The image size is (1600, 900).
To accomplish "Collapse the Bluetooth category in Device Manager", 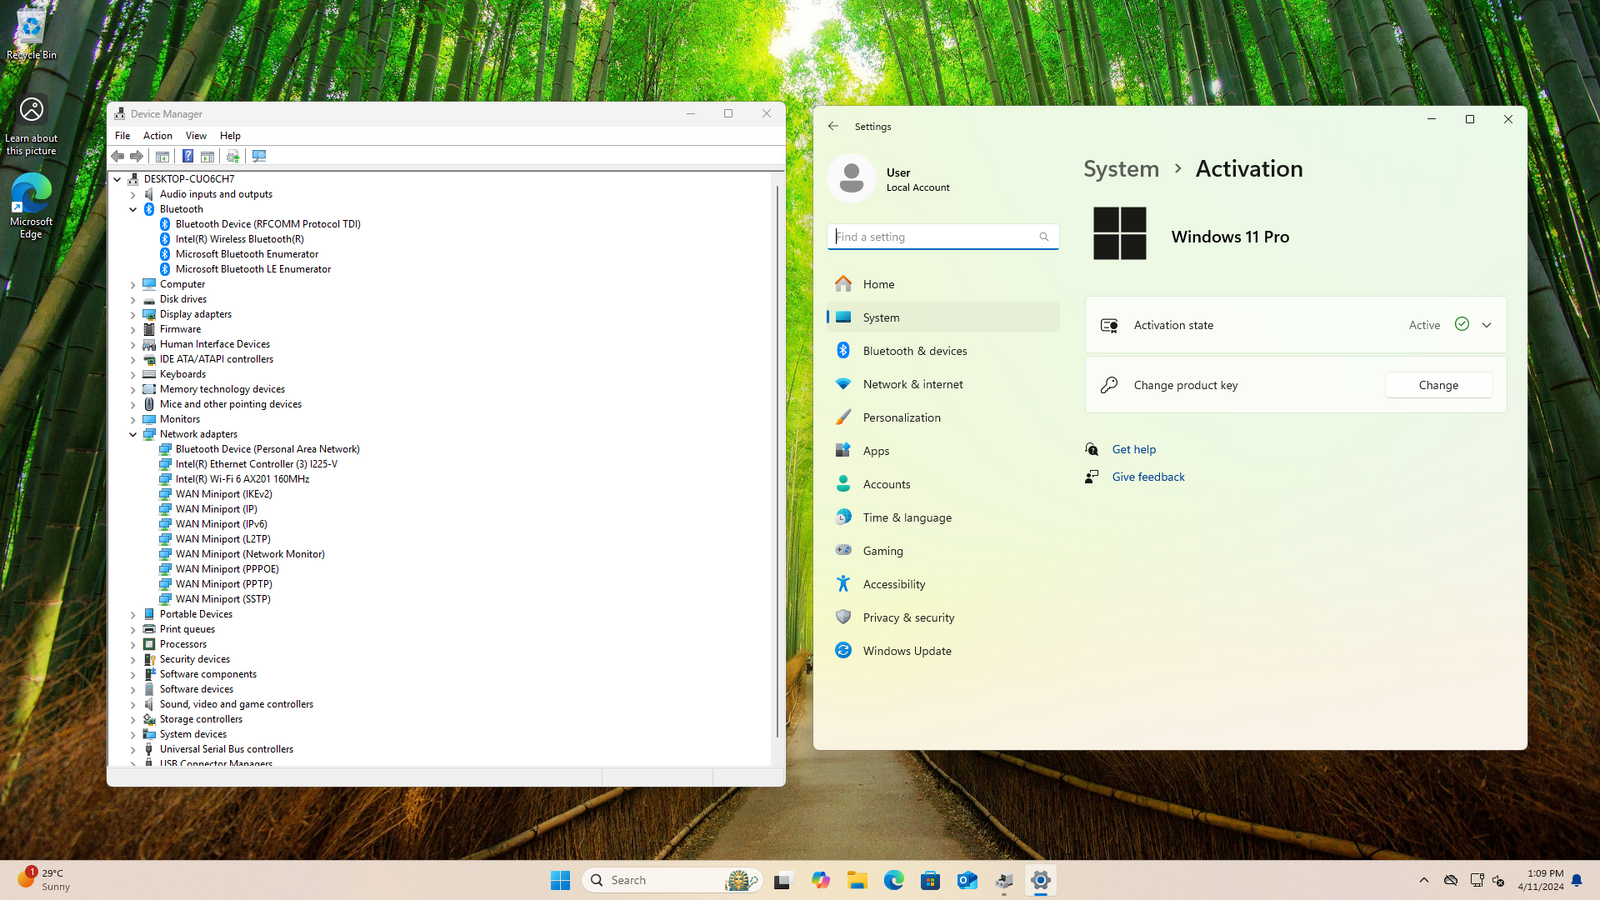I will pyautogui.click(x=133, y=209).
